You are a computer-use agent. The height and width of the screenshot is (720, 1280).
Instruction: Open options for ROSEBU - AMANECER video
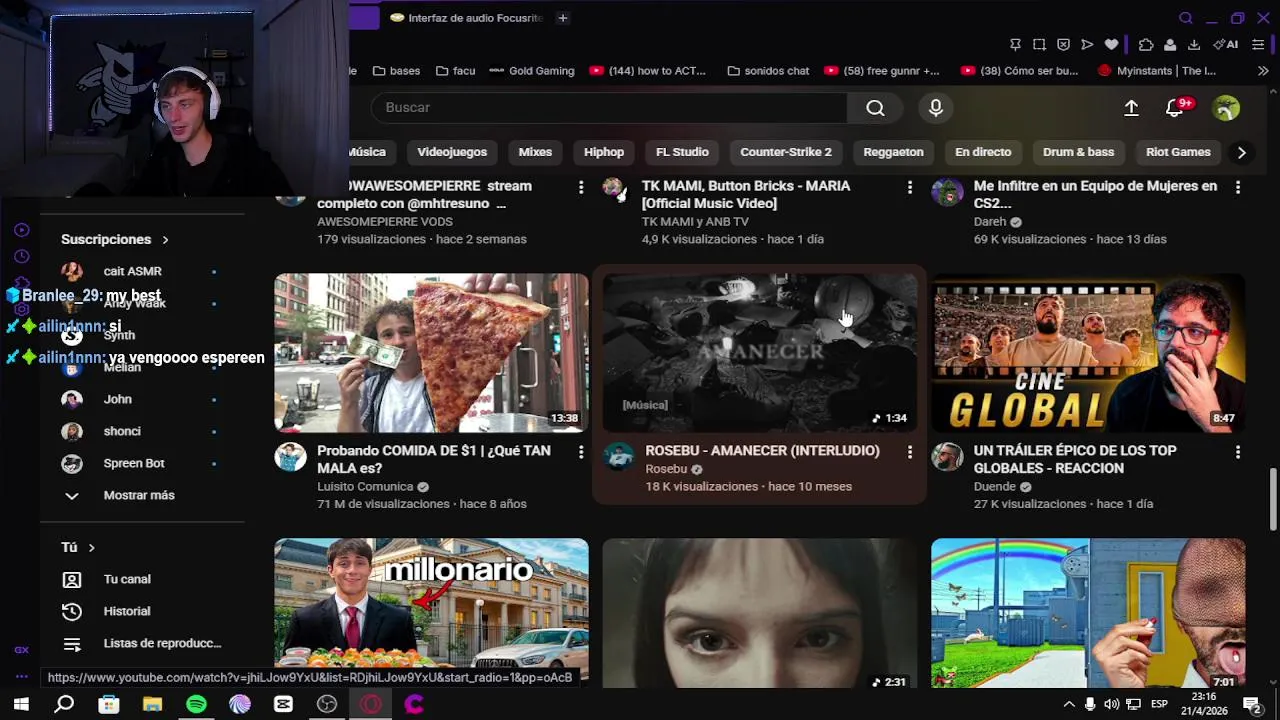(x=909, y=452)
